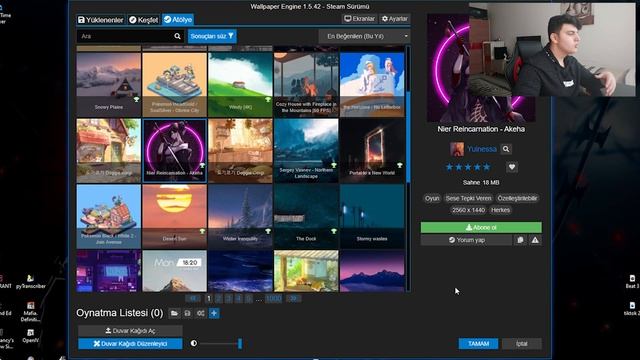Click search icon next to author Yulnessa
This screenshot has width=640, height=360.
[x=506, y=149]
